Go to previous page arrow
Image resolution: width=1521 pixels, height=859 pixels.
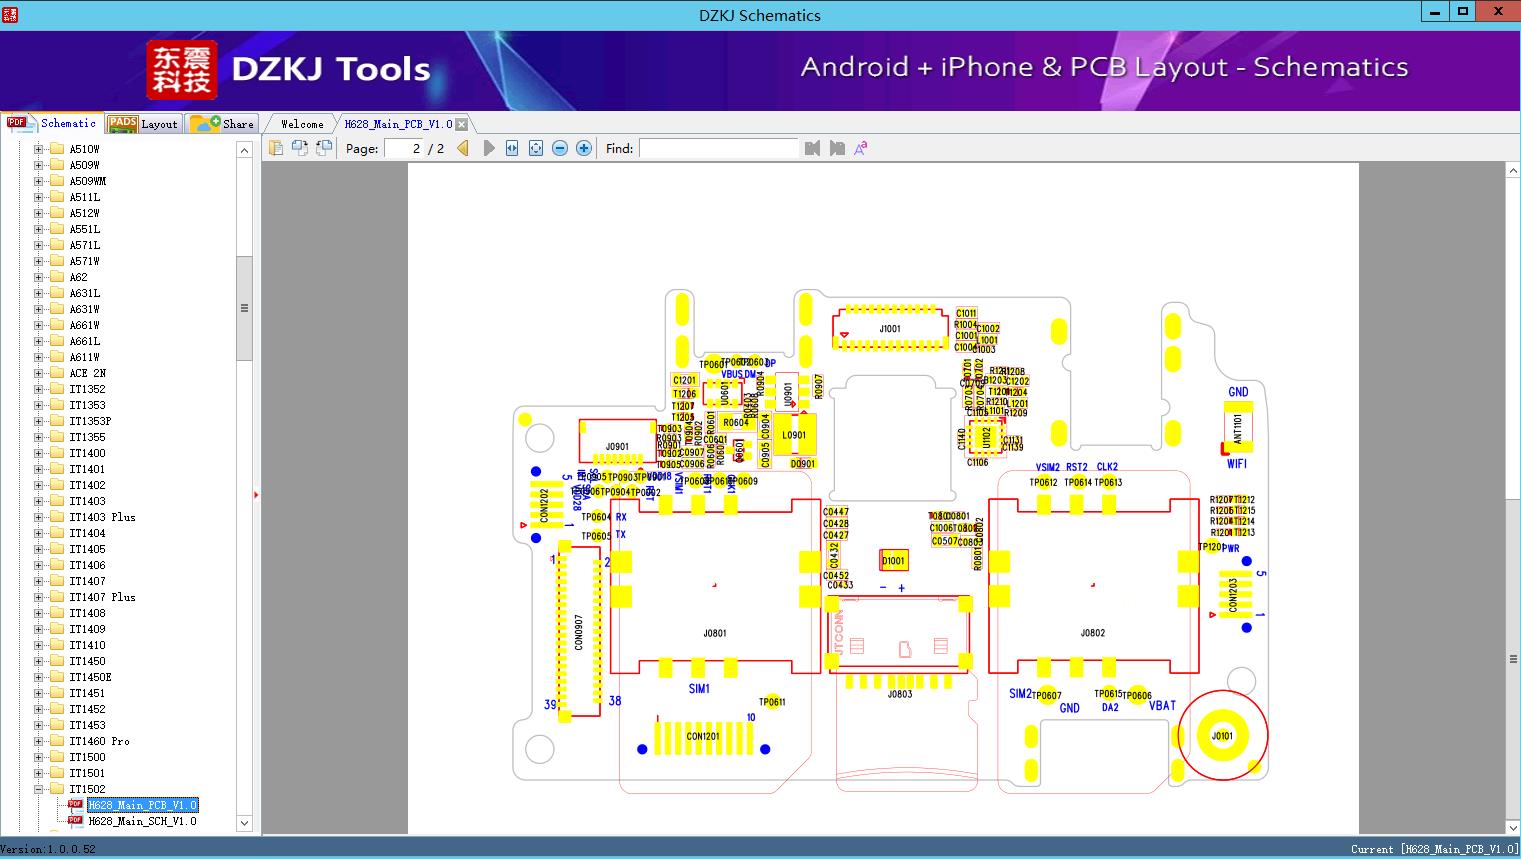coord(463,148)
